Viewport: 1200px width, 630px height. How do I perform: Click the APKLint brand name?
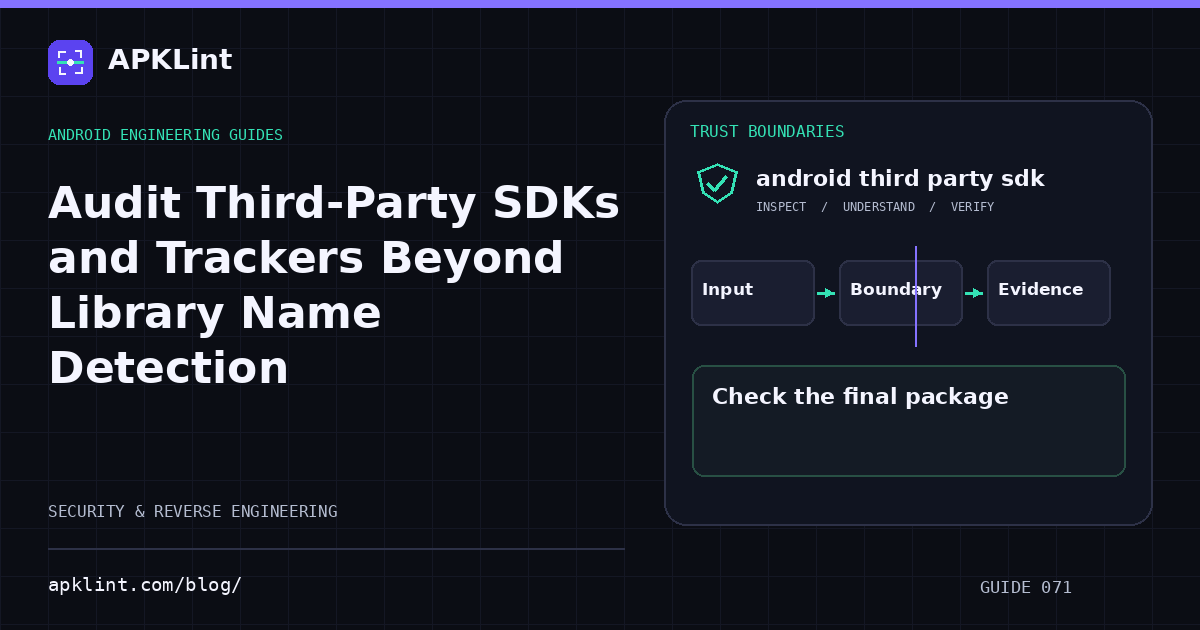170,60
